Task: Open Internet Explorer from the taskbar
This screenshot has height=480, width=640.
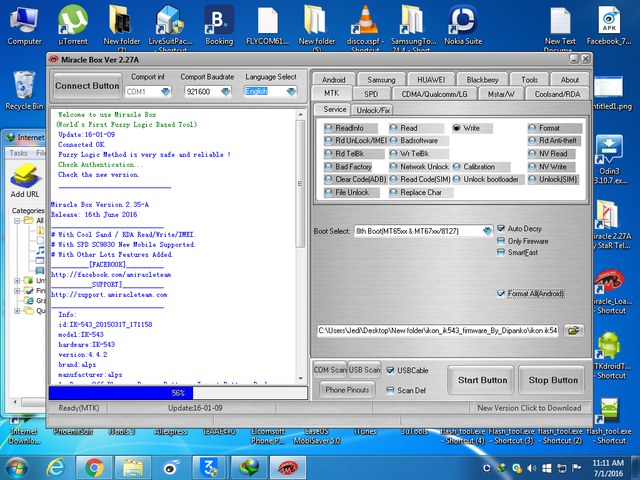Action: pyautogui.click(x=58, y=467)
